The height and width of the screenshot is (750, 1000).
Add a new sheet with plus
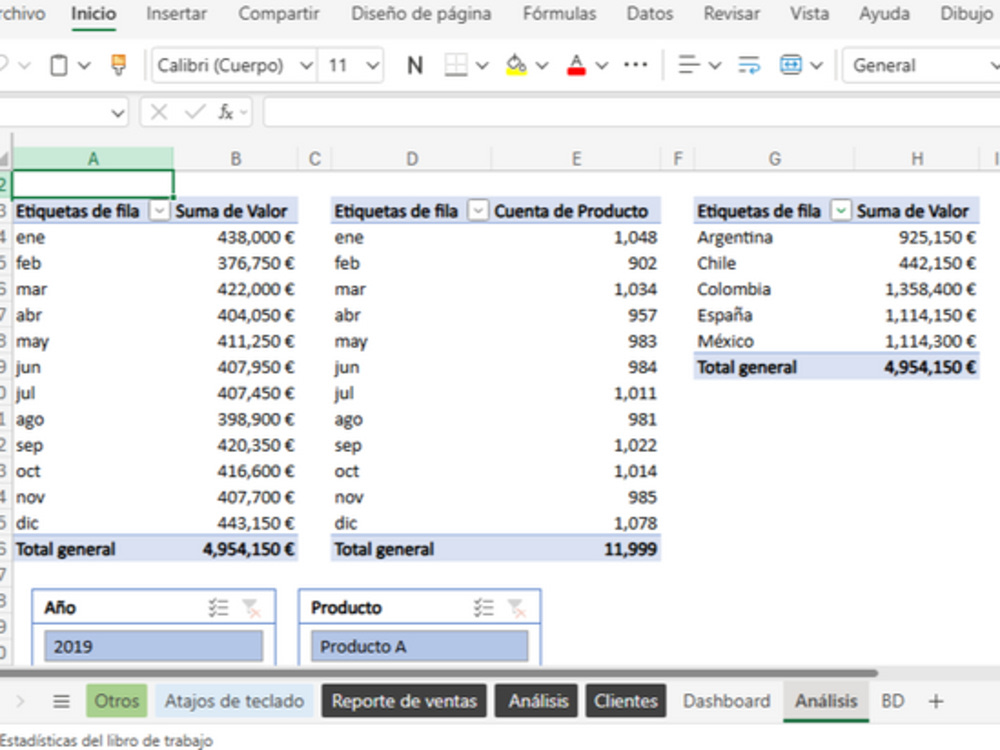tap(936, 702)
